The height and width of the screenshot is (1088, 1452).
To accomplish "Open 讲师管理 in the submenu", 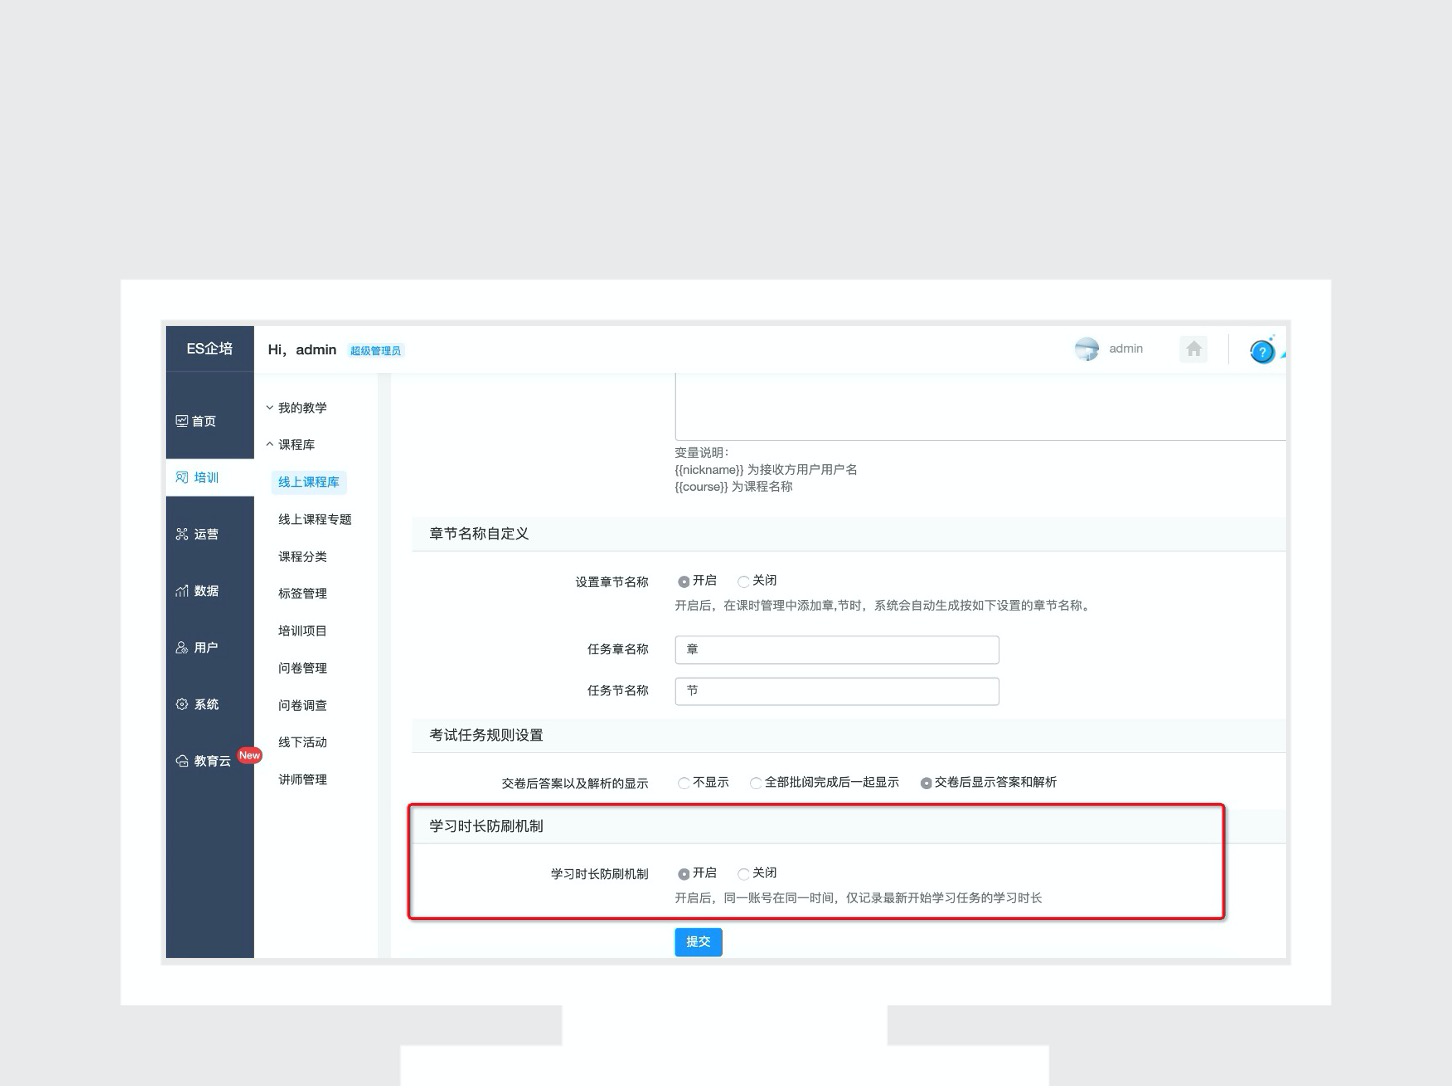I will coord(302,780).
